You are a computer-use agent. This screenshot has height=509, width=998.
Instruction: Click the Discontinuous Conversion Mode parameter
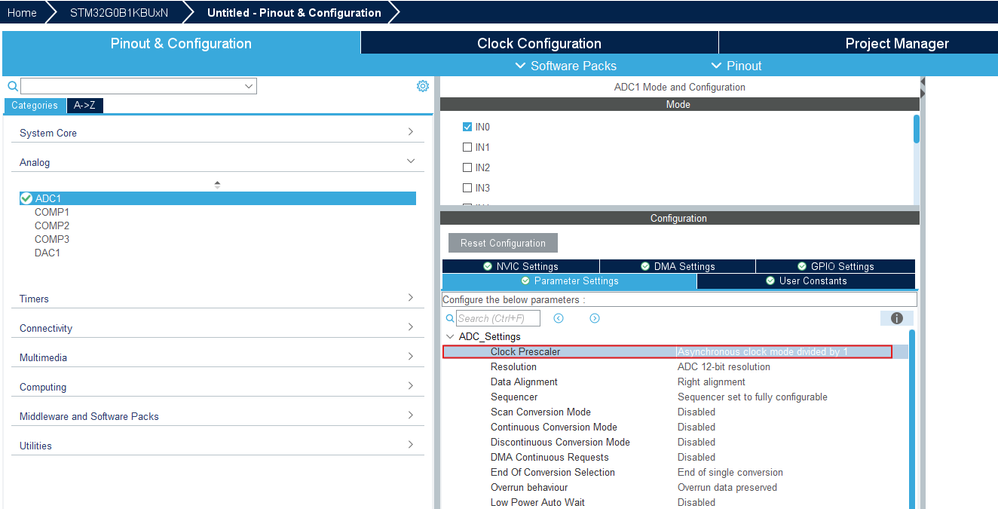[x=560, y=442]
